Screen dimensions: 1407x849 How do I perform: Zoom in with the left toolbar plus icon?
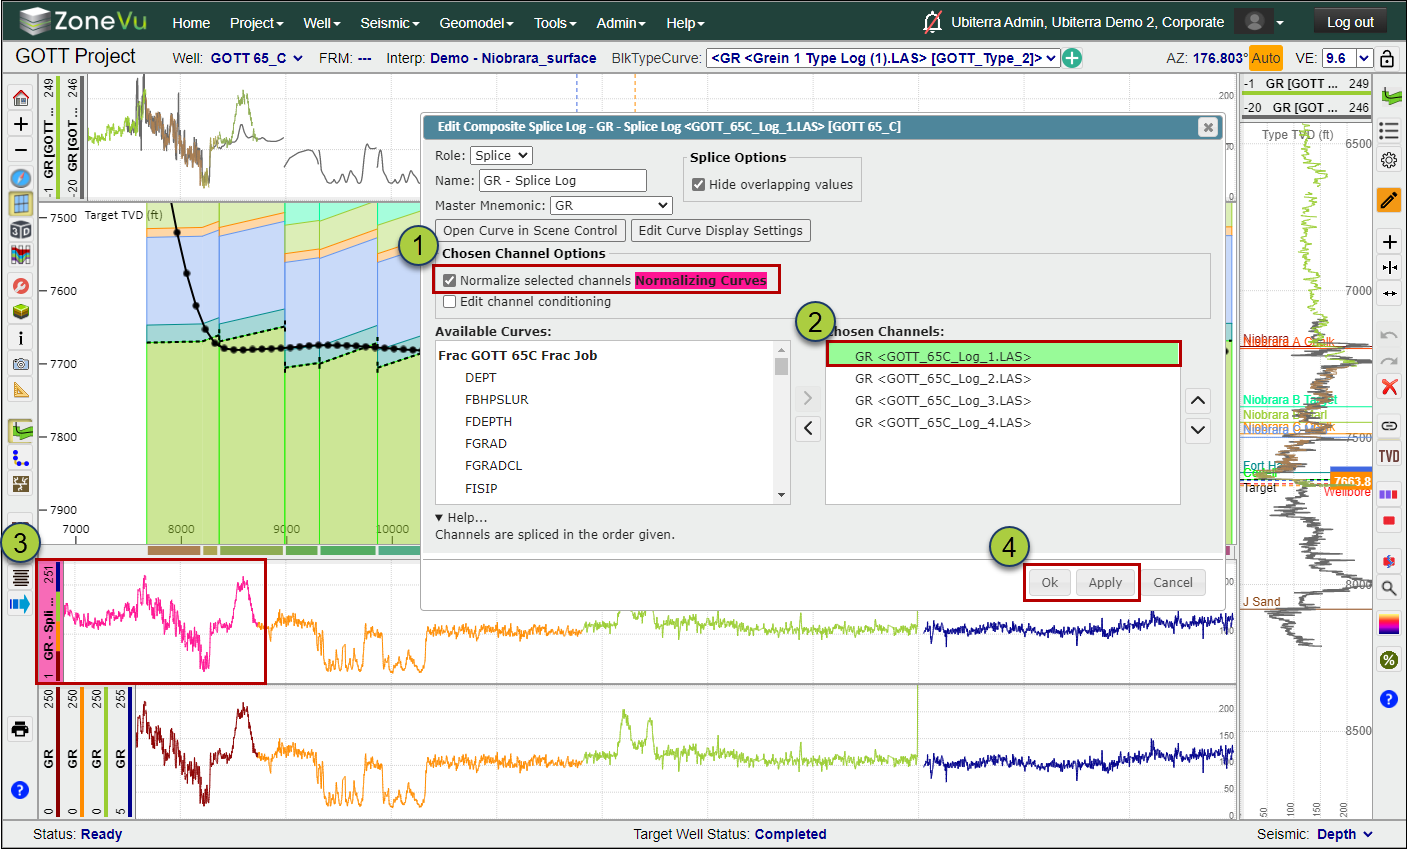[20, 124]
